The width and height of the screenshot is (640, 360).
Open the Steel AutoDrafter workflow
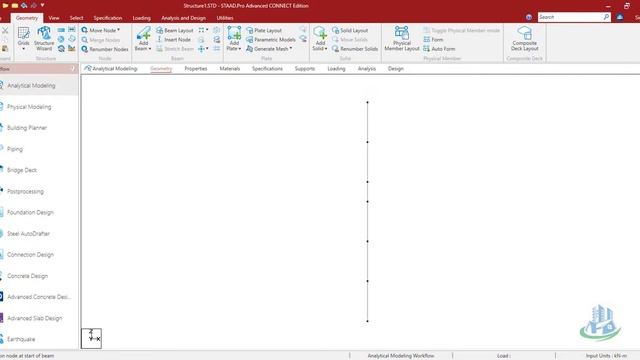click(39, 233)
